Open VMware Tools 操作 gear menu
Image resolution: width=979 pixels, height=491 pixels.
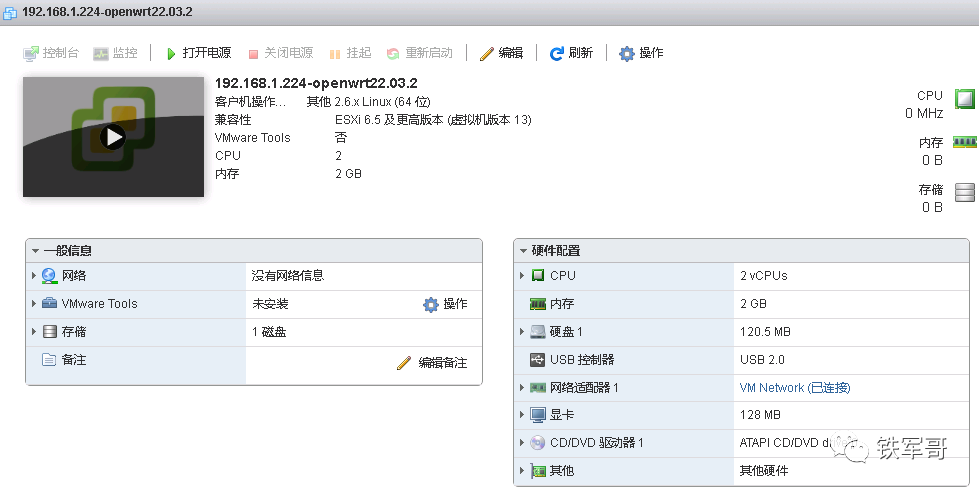pos(445,304)
